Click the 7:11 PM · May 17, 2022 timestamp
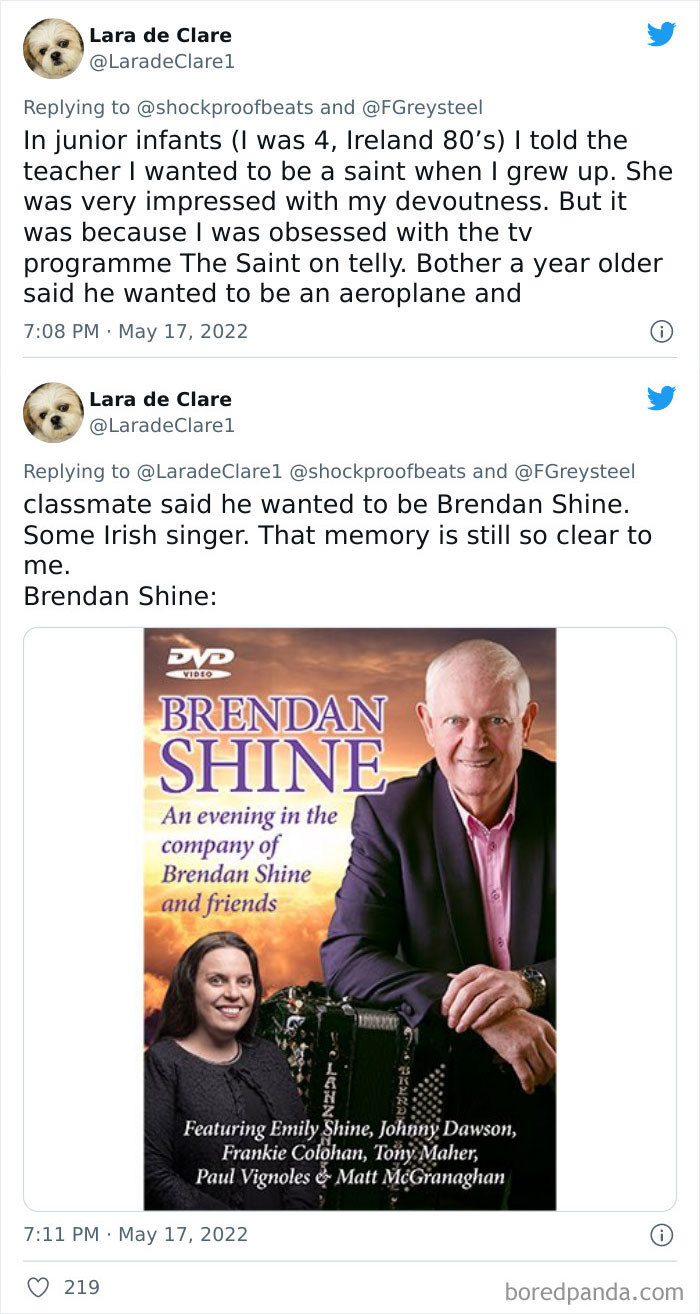The height and width of the screenshot is (1314, 700). coord(136,1235)
